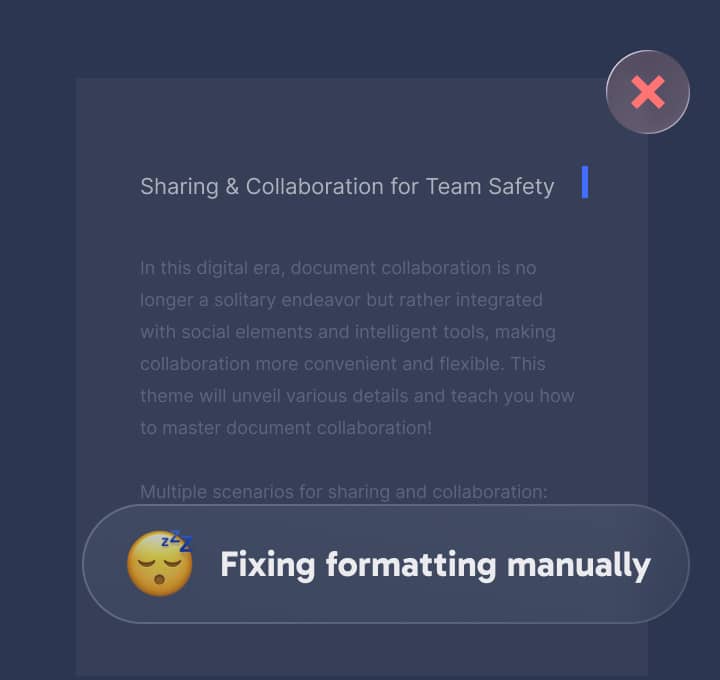This screenshot has width=720, height=680.
Task: Select the 'Fixing formatting manually' pill
Action: click(x=386, y=563)
